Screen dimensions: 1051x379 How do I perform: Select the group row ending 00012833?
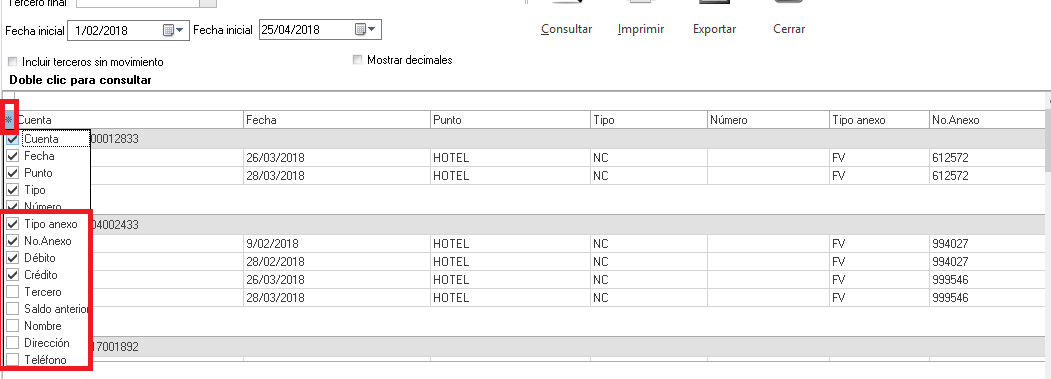(x=523, y=139)
